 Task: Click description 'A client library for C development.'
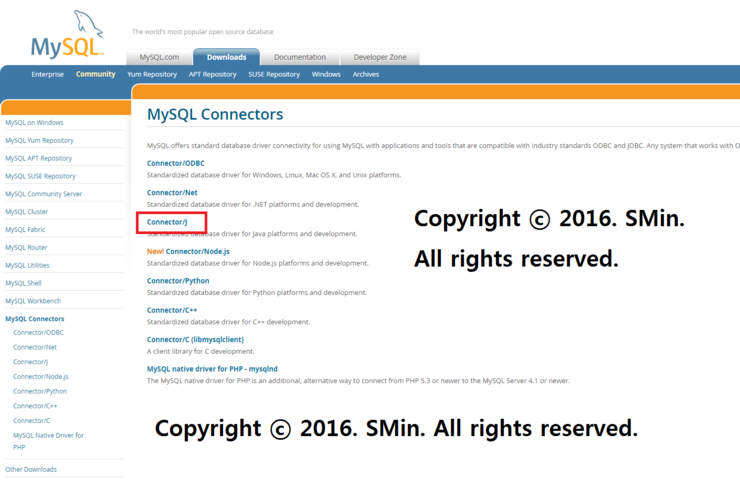click(201, 352)
